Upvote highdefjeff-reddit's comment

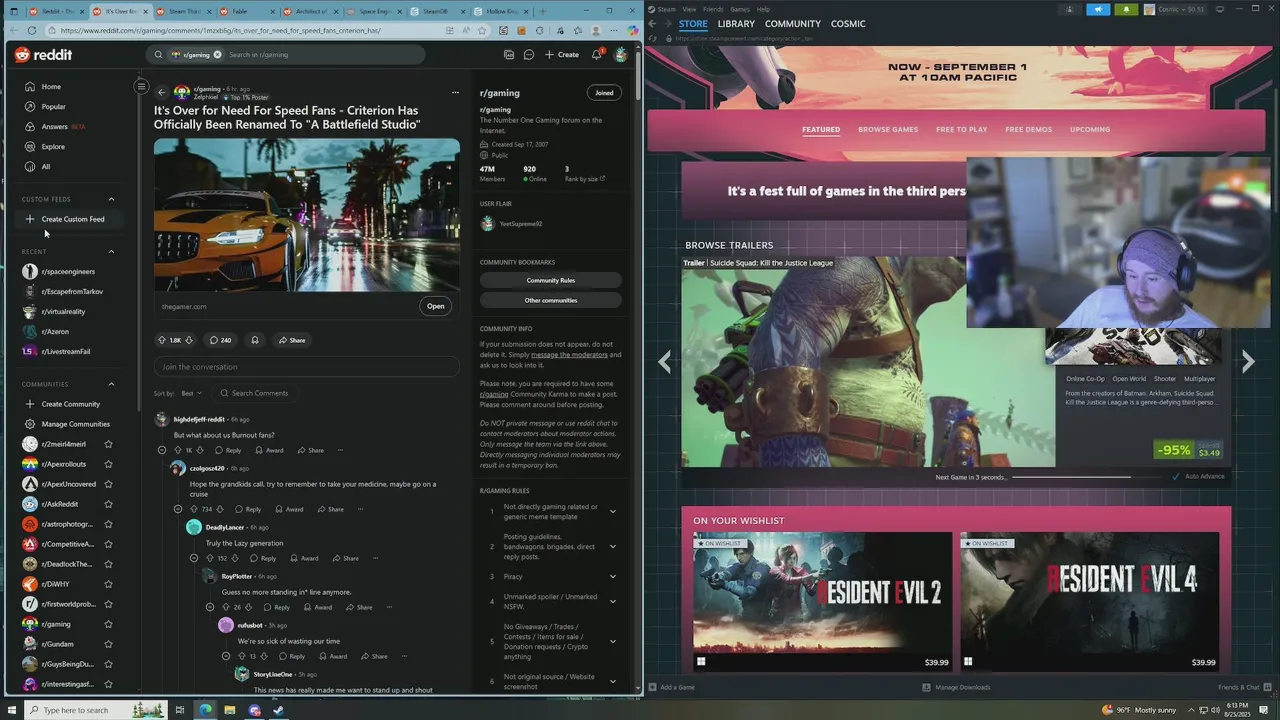tap(177, 450)
